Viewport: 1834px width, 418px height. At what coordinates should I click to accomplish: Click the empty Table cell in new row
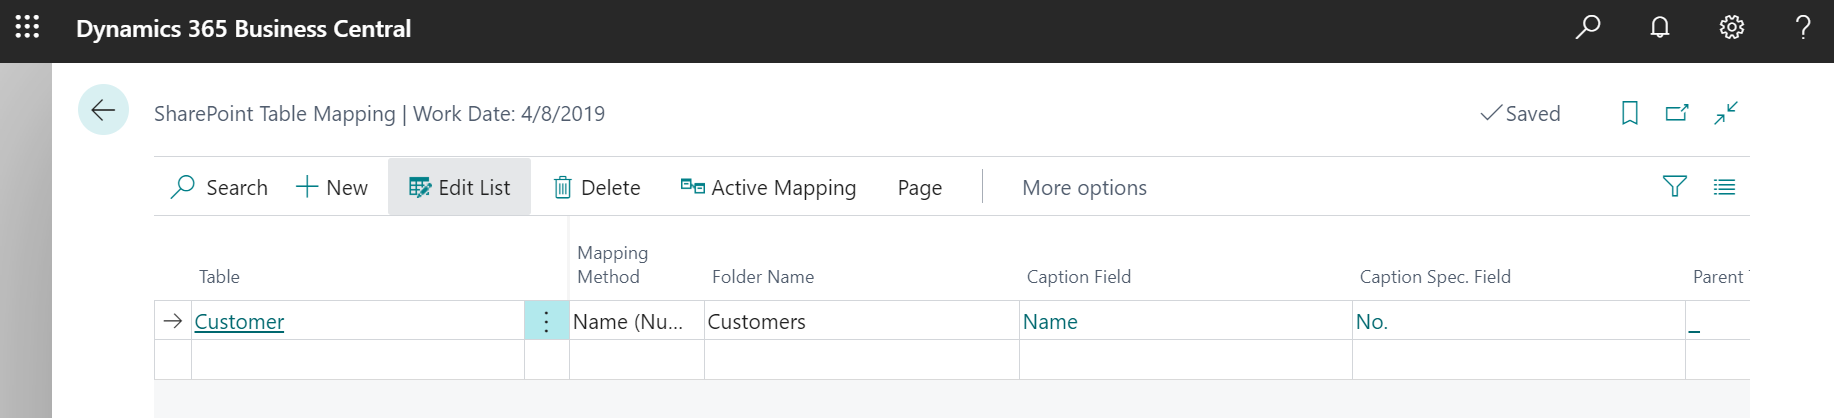[x=358, y=360]
